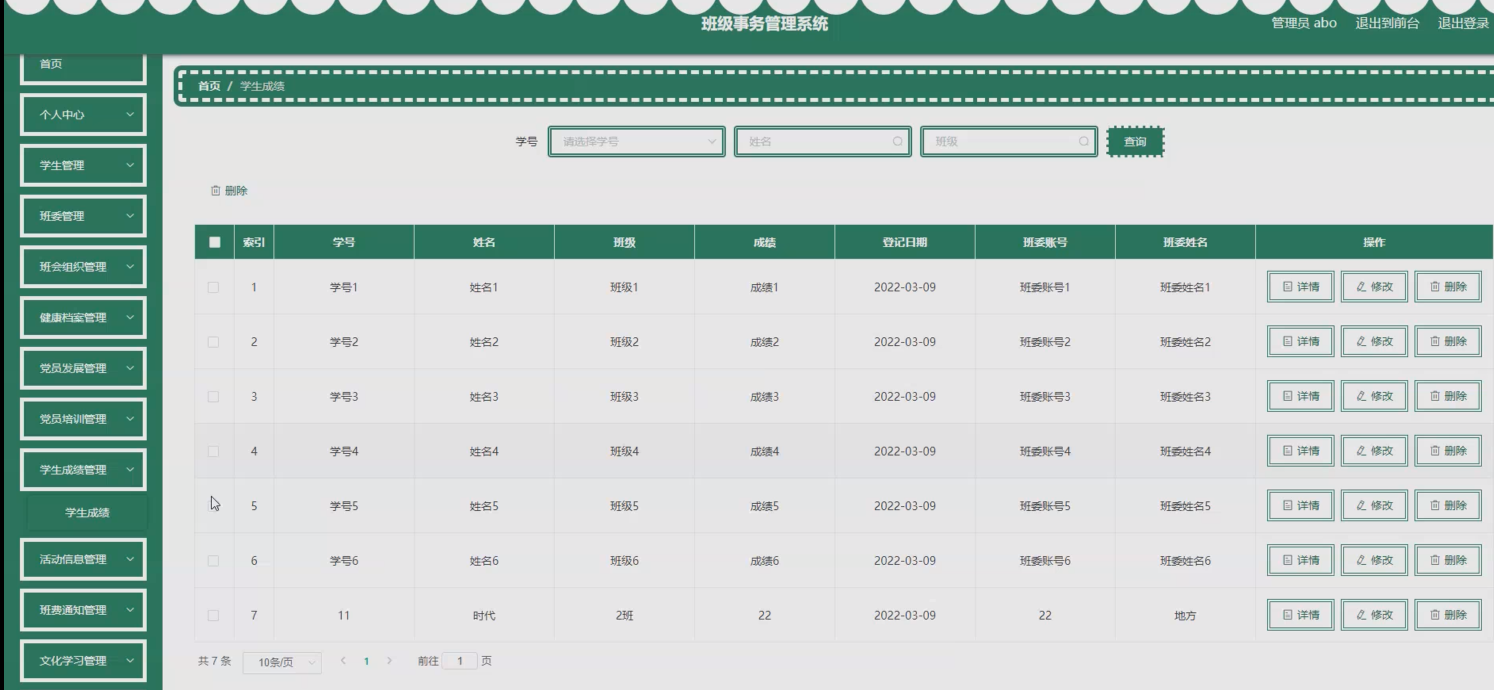Image resolution: width=1494 pixels, height=690 pixels.
Task: View 详情 for row 学号6
Action: coord(1300,561)
